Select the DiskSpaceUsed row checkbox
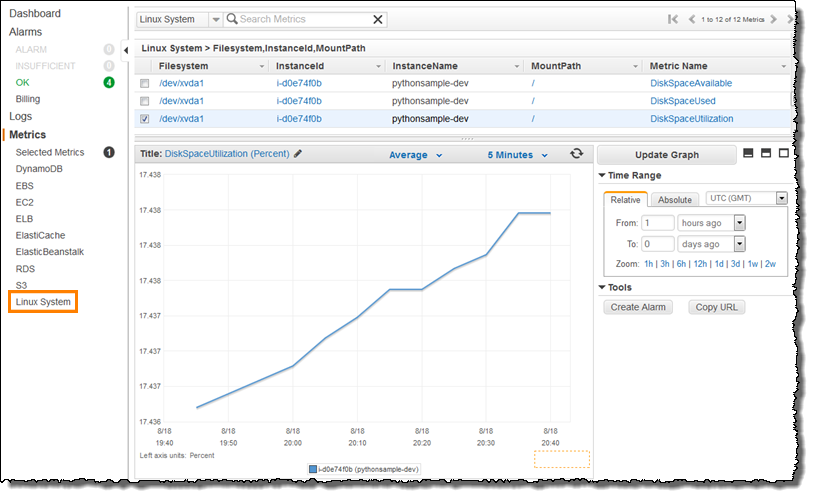The width and height of the screenshot is (815, 498). [145, 101]
